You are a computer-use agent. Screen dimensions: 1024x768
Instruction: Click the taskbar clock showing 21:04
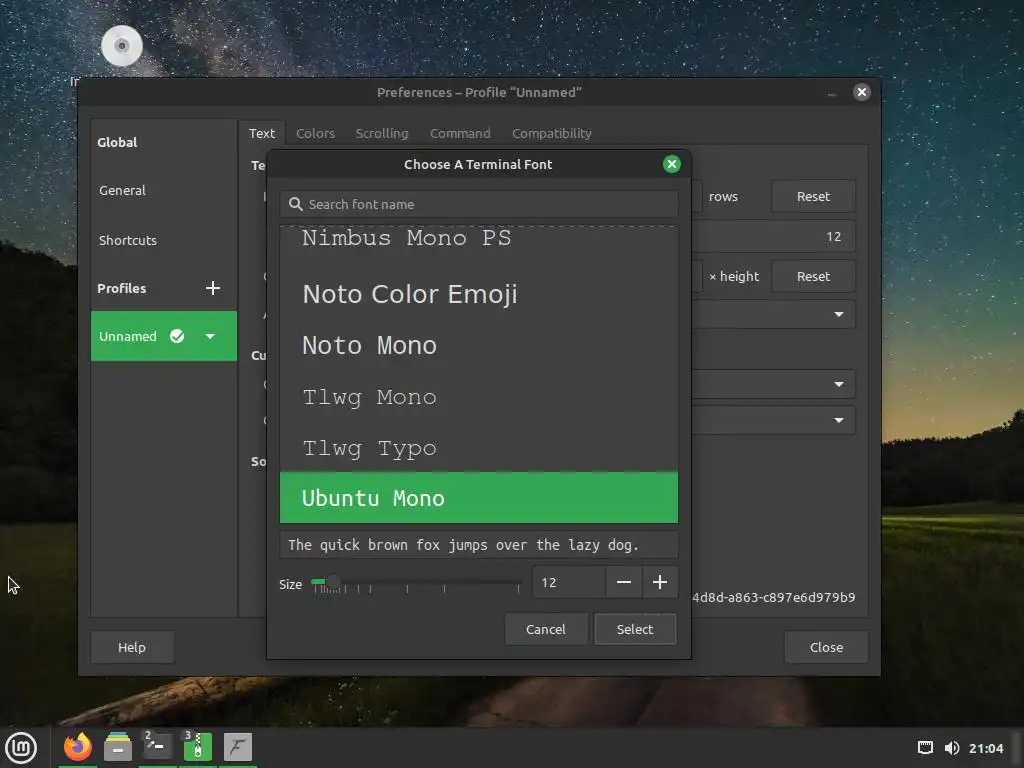pos(985,748)
